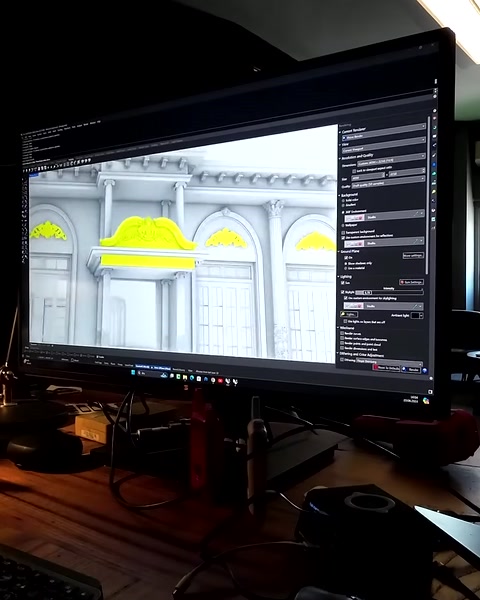Click the blue circle icon in panel tab strip
The image size is (480, 600).
pyautogui.click(x=434, y=165)
